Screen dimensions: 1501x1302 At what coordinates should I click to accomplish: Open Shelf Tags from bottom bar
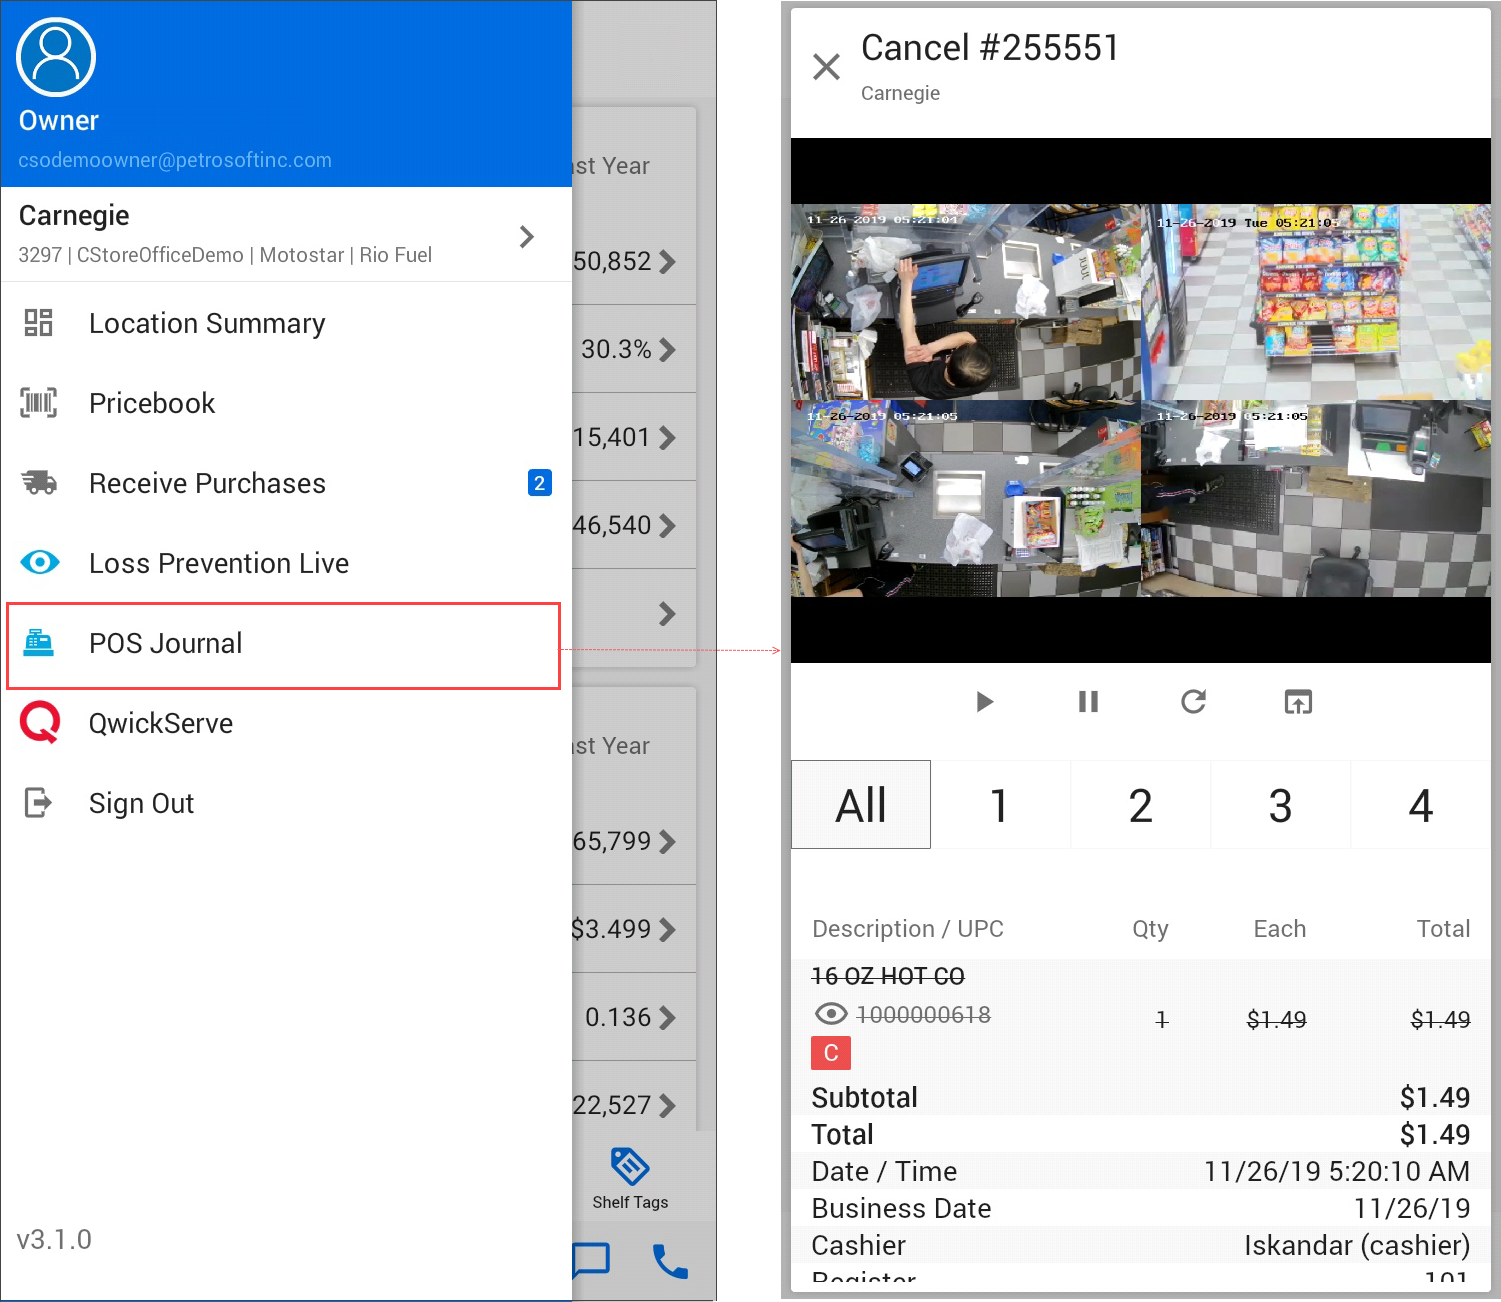tap(630, 1178)
